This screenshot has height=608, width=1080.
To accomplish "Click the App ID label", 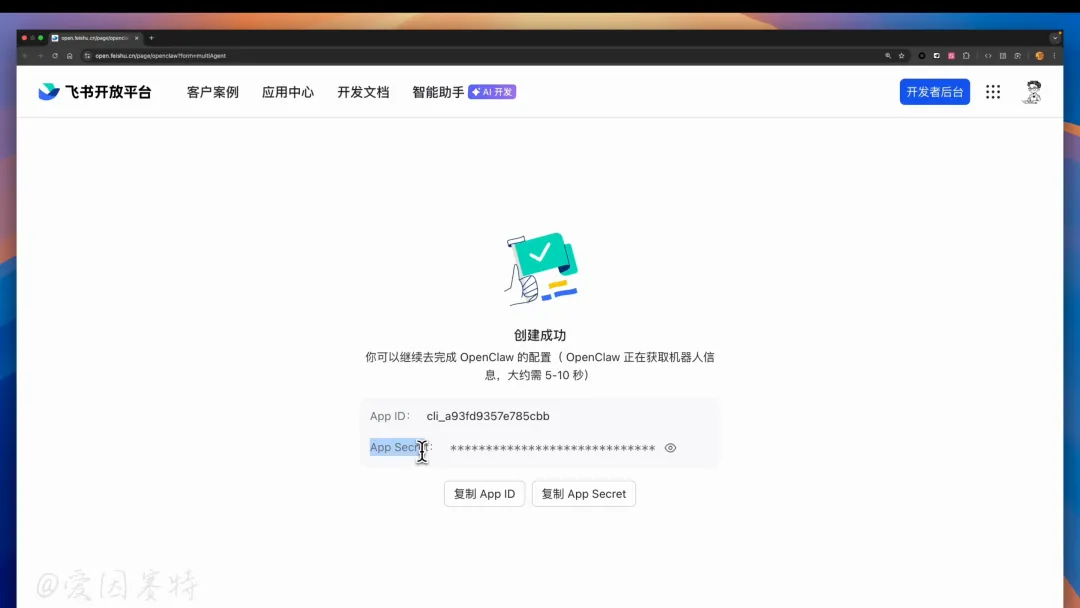I will [x=389, y=416].
